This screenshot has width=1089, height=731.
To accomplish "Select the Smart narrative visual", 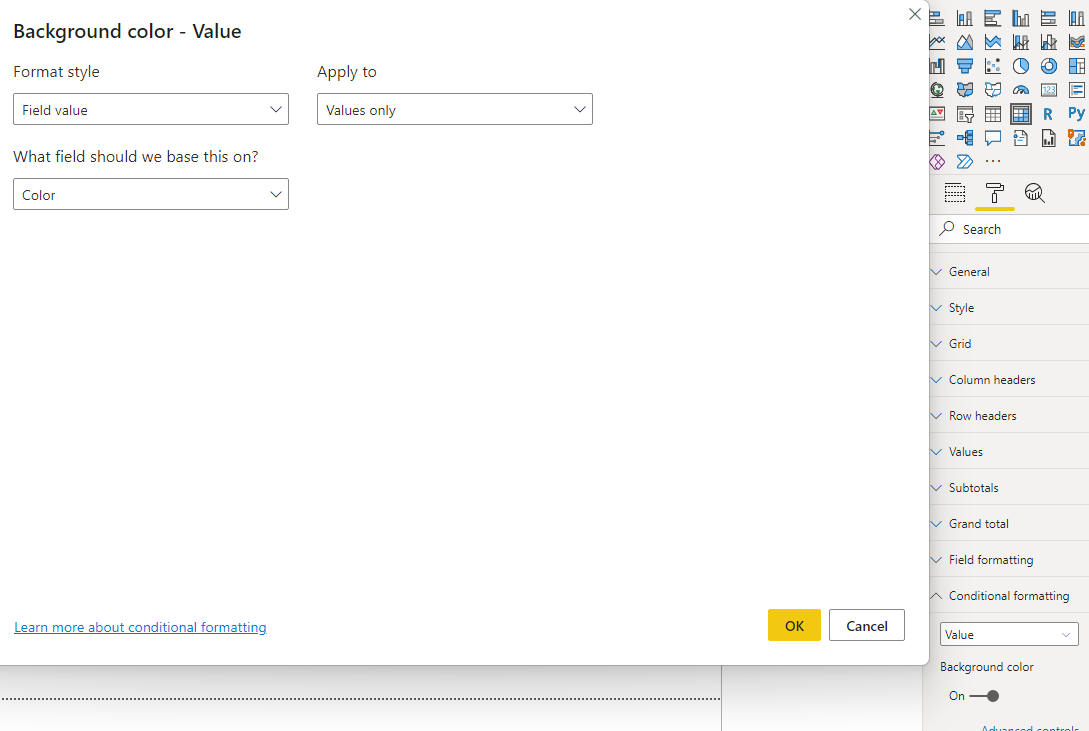I will coord(1020,137).
